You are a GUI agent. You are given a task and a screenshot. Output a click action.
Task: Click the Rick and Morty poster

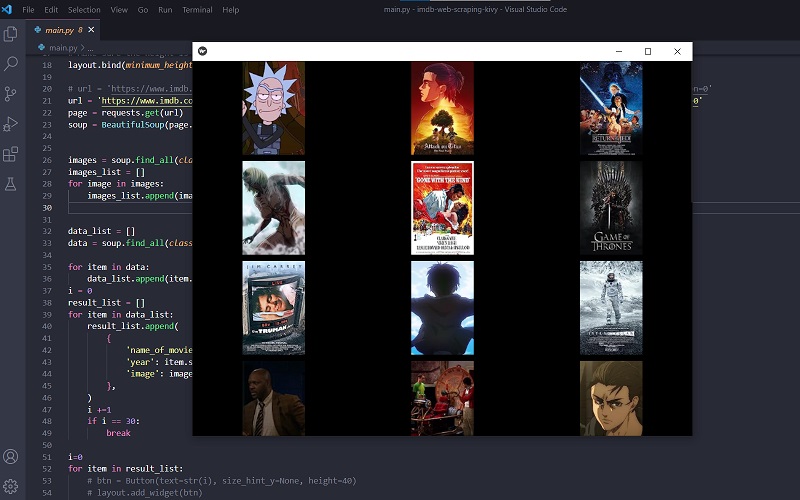[273, 108]
